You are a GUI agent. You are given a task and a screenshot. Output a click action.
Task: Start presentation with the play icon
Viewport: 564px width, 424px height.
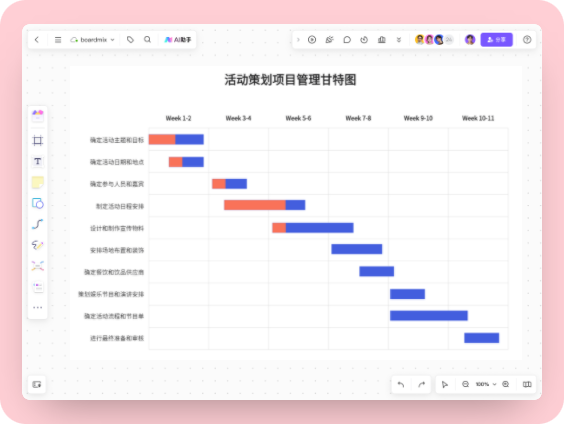coord(312,40)
